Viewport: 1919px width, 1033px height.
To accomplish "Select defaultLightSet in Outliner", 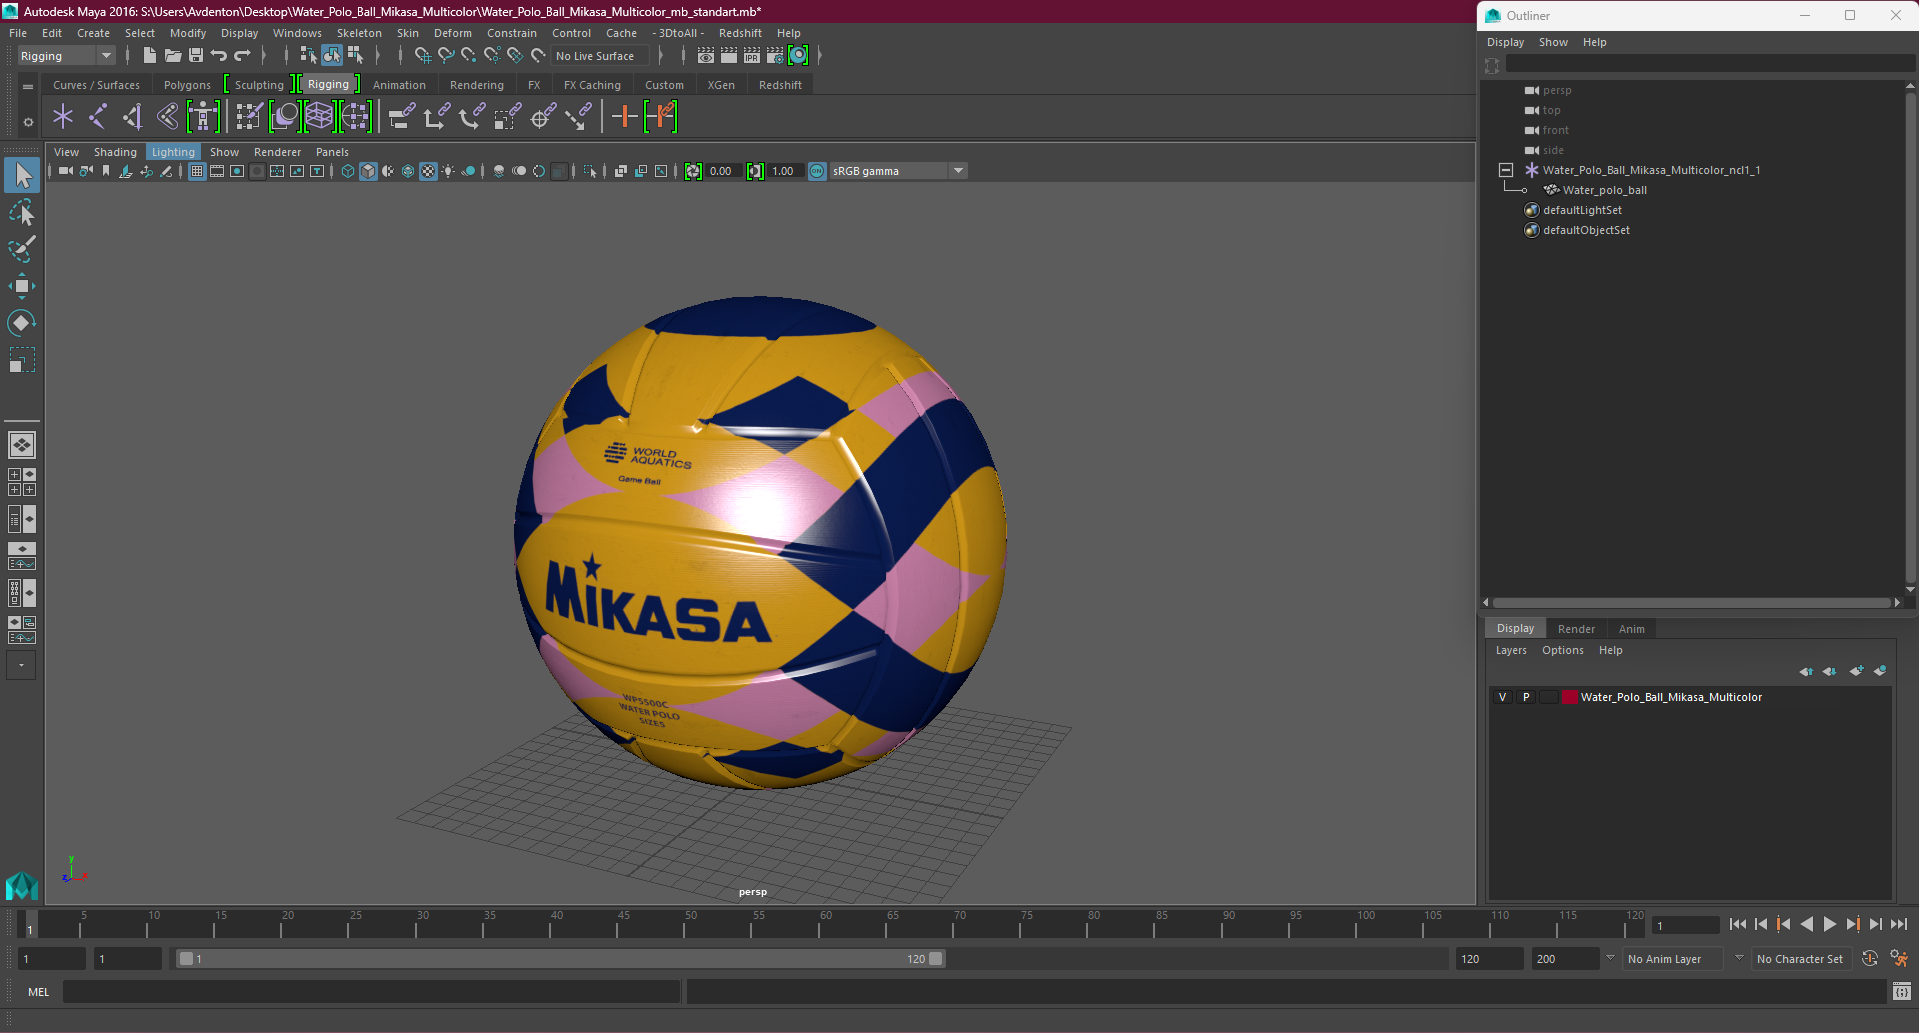I will tap(1582, 210).
